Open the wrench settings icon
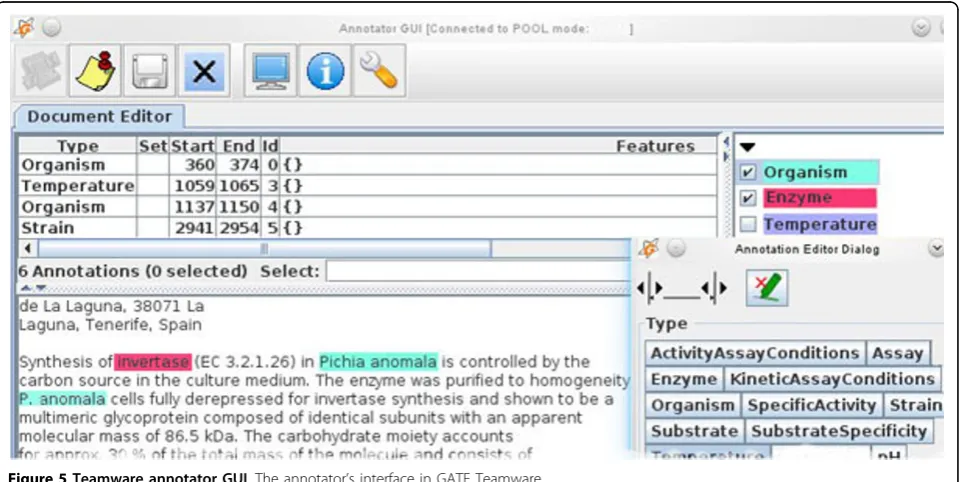965x482 pixels. pos(380,72)
